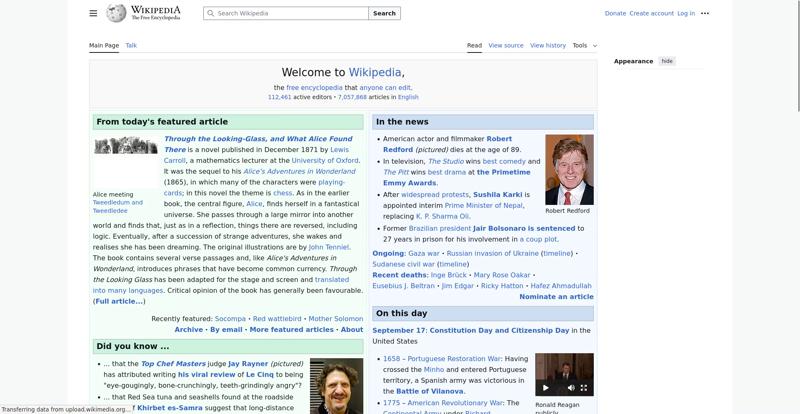The image size is (800, 414).
Task: Select the Read tab
Action: click(x=474, y=45)
